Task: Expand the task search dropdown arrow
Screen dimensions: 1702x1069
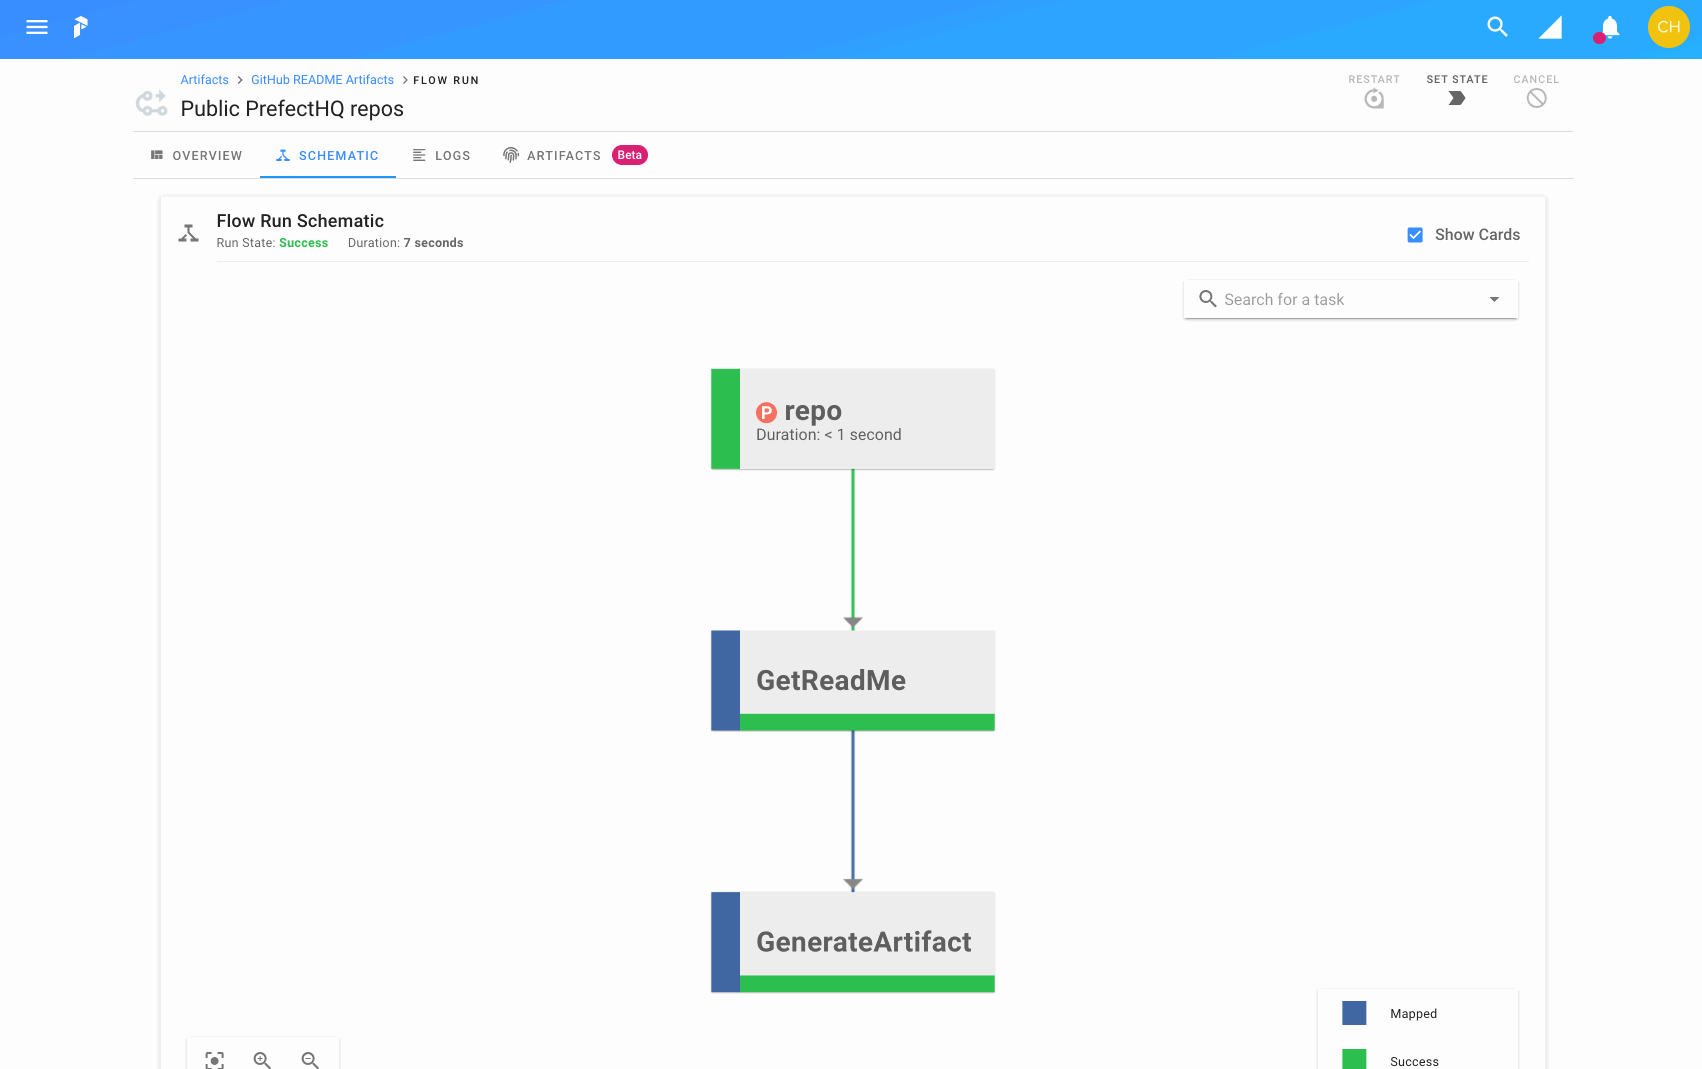Action: (x=1494, y=299)
